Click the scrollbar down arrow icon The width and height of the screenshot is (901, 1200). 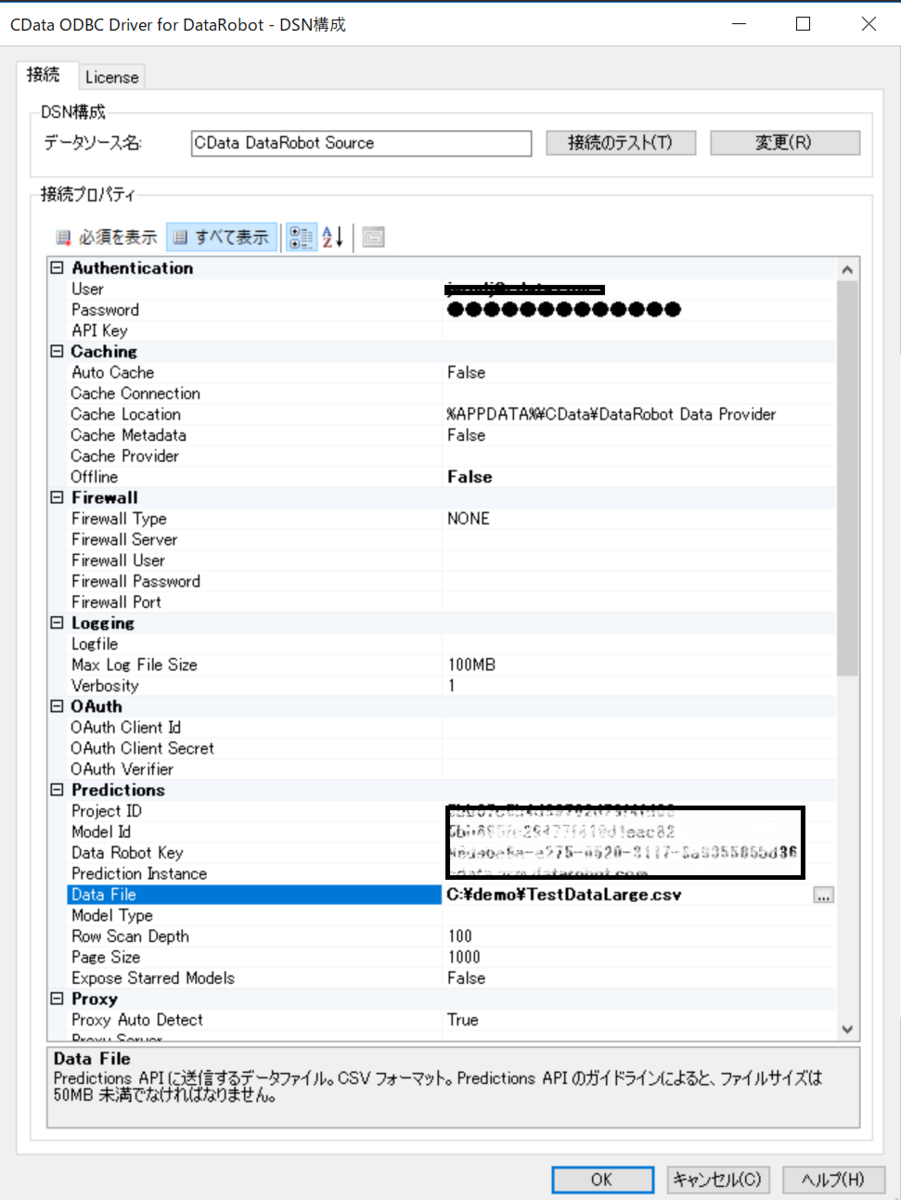[846, 1028]
